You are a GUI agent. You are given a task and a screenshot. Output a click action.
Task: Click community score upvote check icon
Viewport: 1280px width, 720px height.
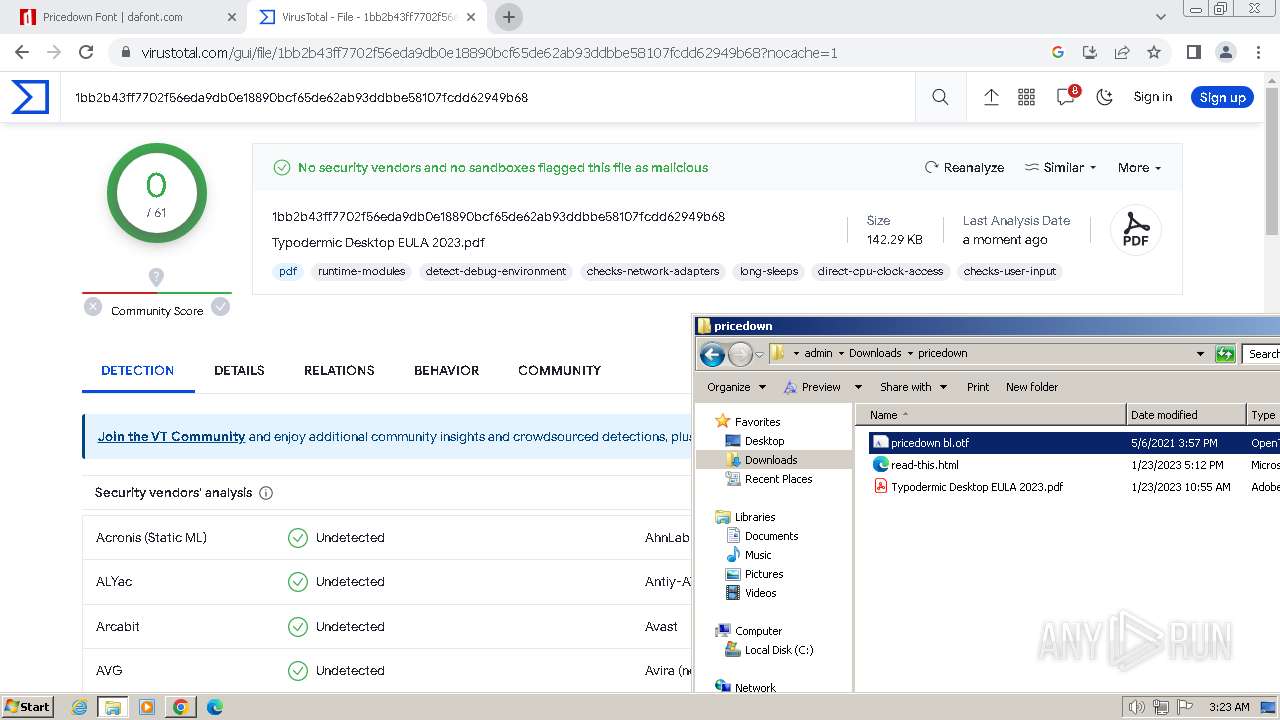point(220,307)
